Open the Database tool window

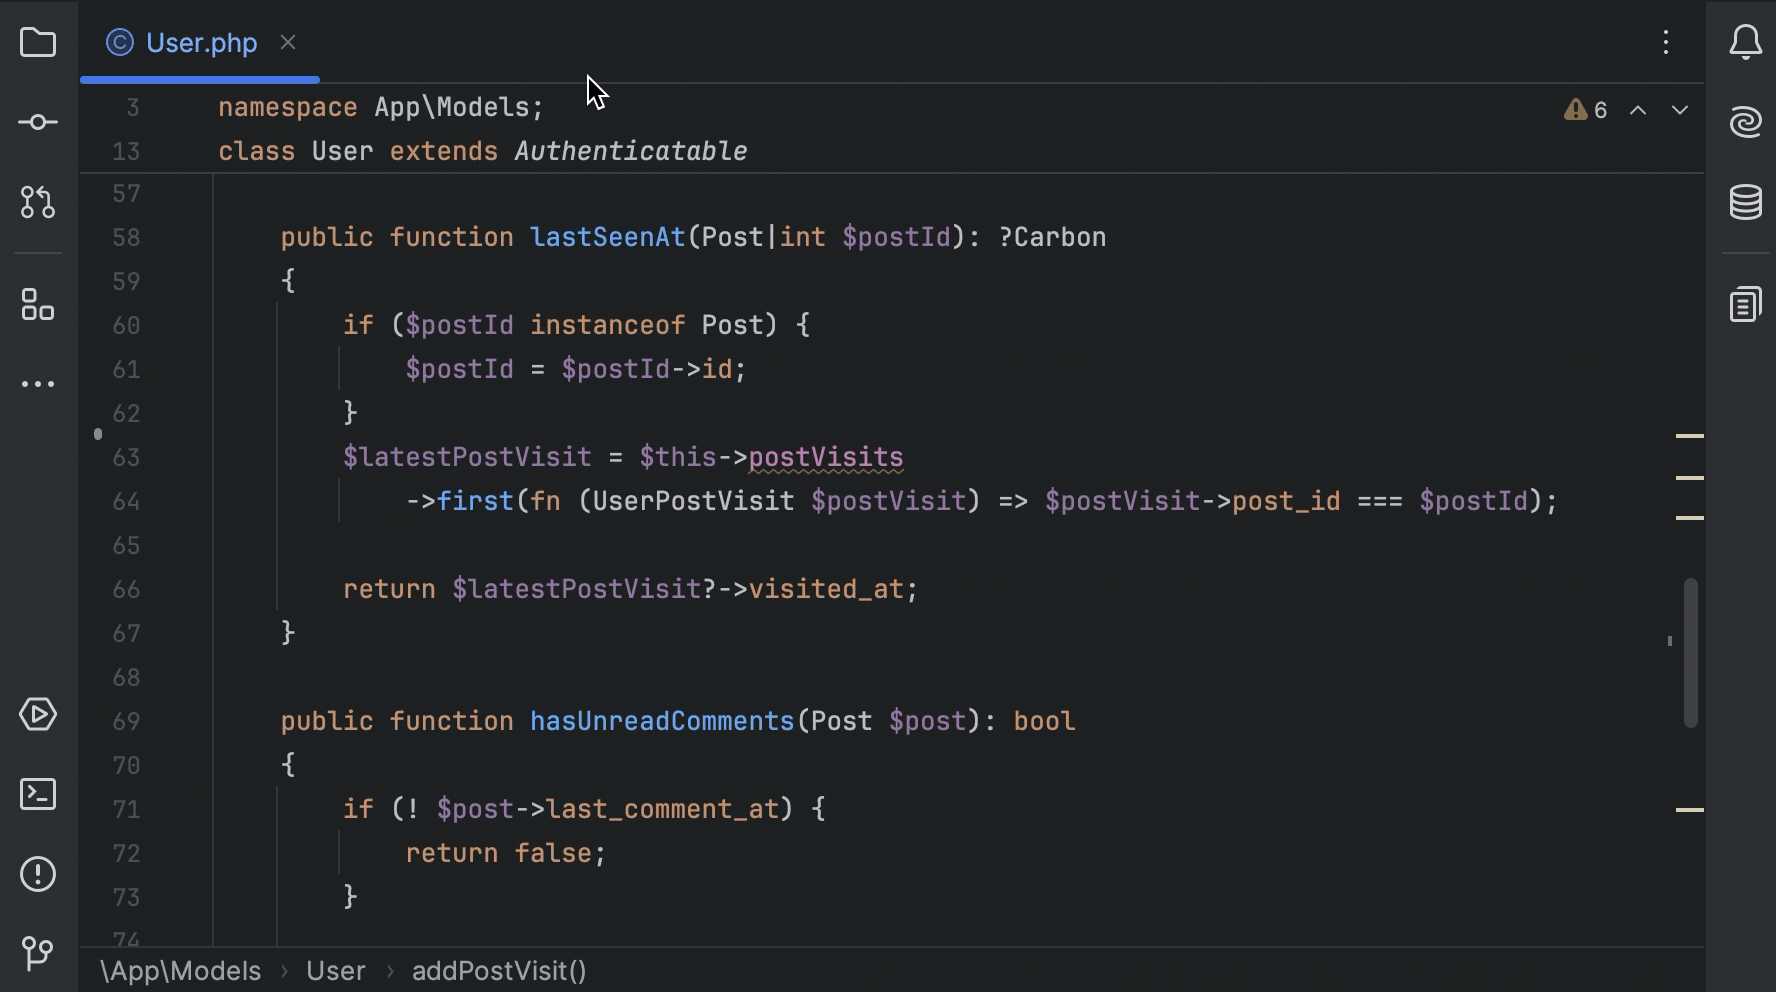(1746, 202)
